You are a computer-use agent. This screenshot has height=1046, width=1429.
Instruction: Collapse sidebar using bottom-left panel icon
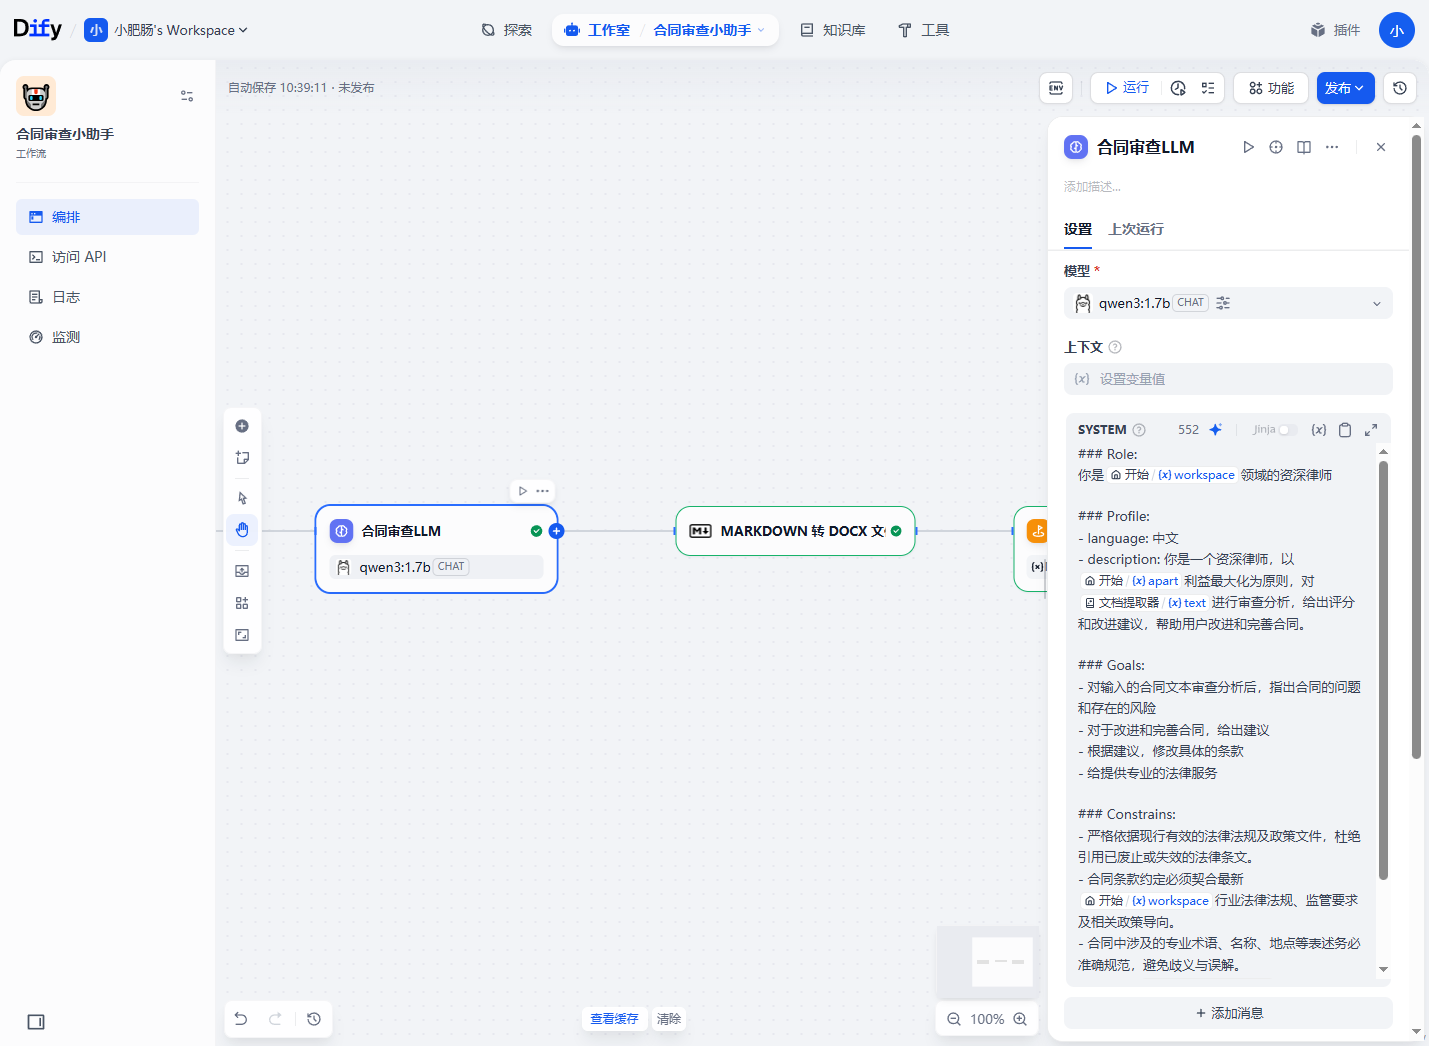point(36,1022)
